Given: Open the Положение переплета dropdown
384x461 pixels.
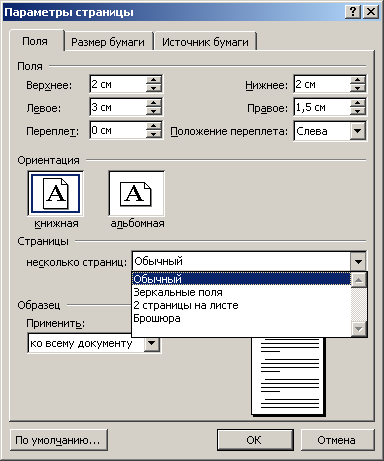Looking at the screenshot, I should 358,131.
